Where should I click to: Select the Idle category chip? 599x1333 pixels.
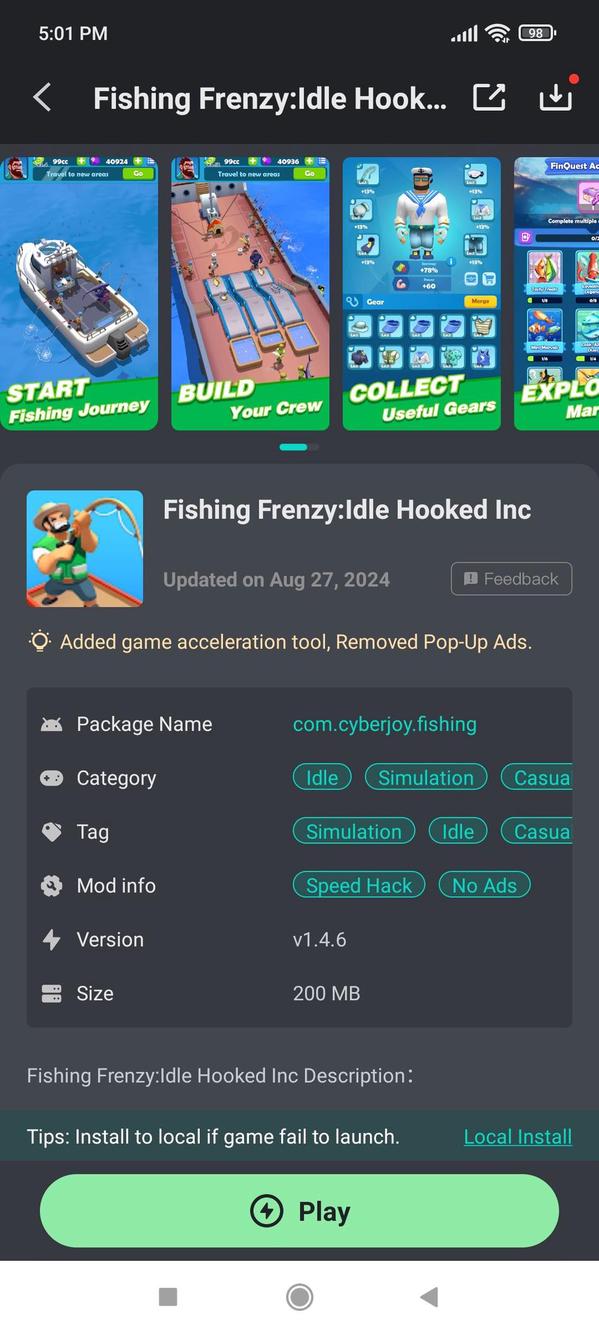[x=321, y=777]
